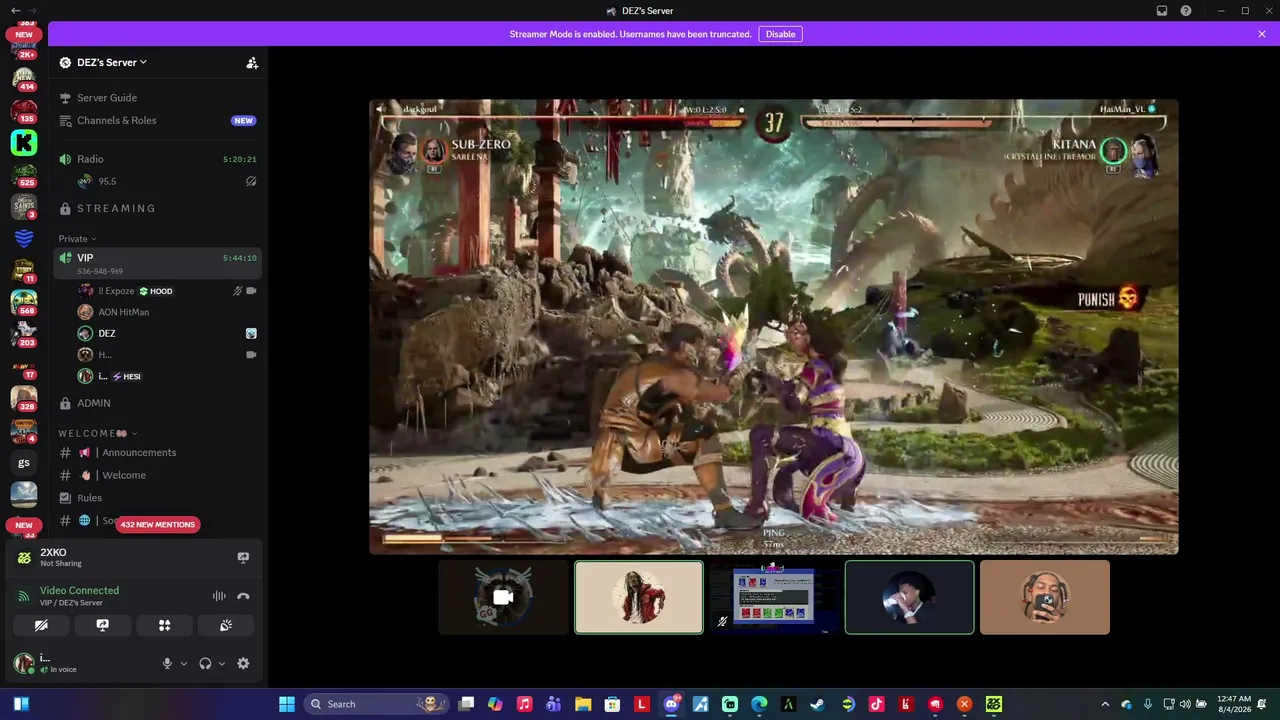Open the Server Guide
The width and height of the screenshot is (1280, 720).
157,98
